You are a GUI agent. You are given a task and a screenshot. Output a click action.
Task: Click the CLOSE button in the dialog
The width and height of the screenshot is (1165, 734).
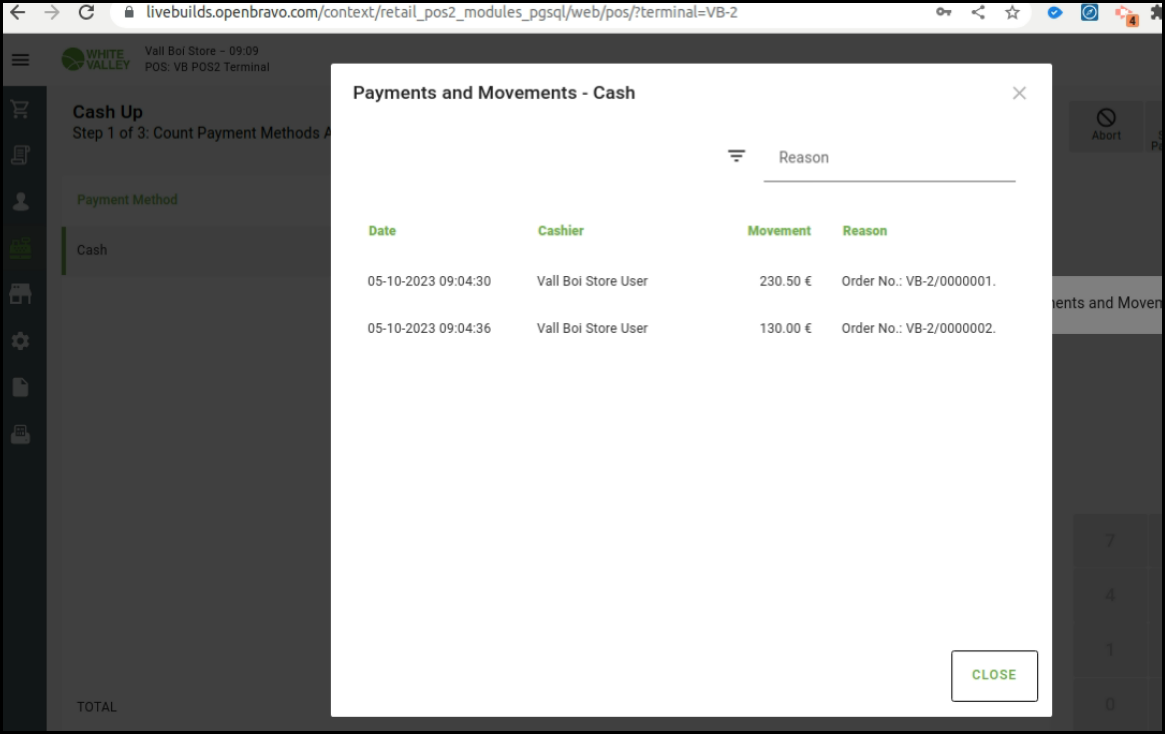tap(994, 675)
